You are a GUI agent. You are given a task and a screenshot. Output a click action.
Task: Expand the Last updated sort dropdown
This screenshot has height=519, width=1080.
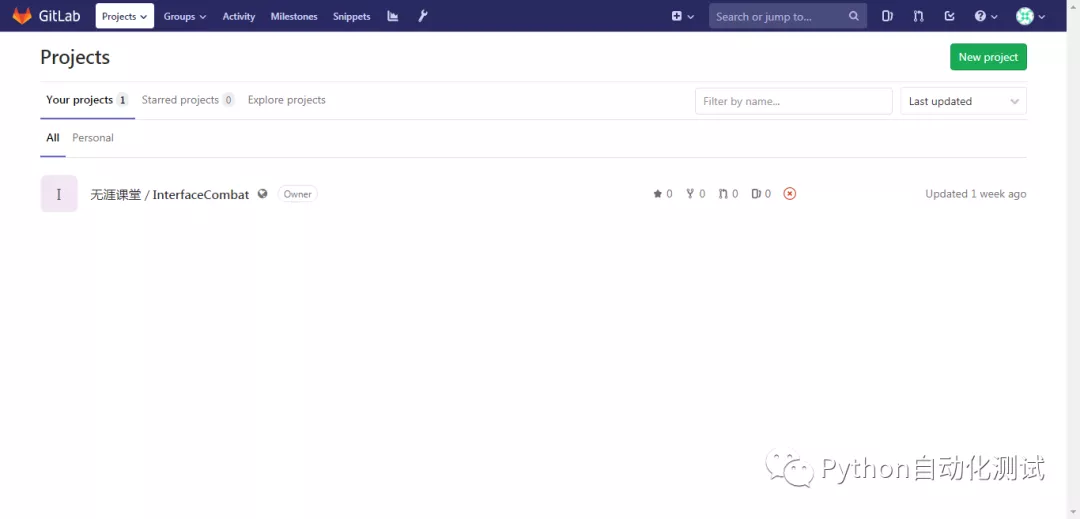tap(964, 101)
